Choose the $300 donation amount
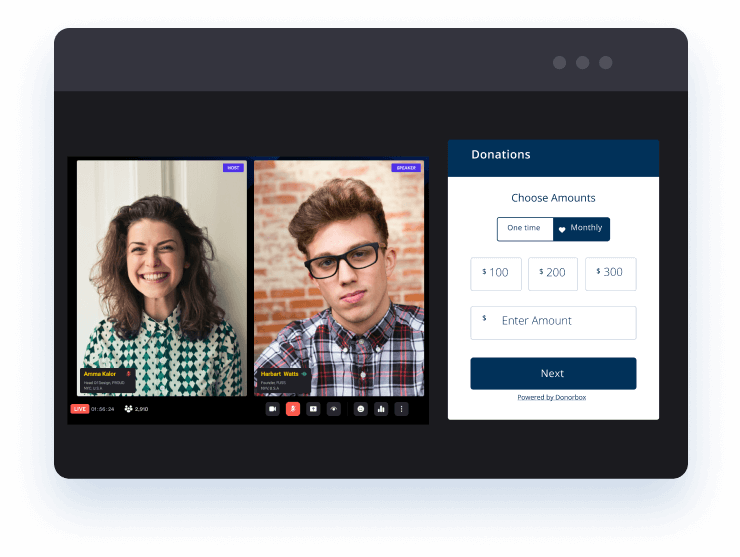 [x=610, y=273]
